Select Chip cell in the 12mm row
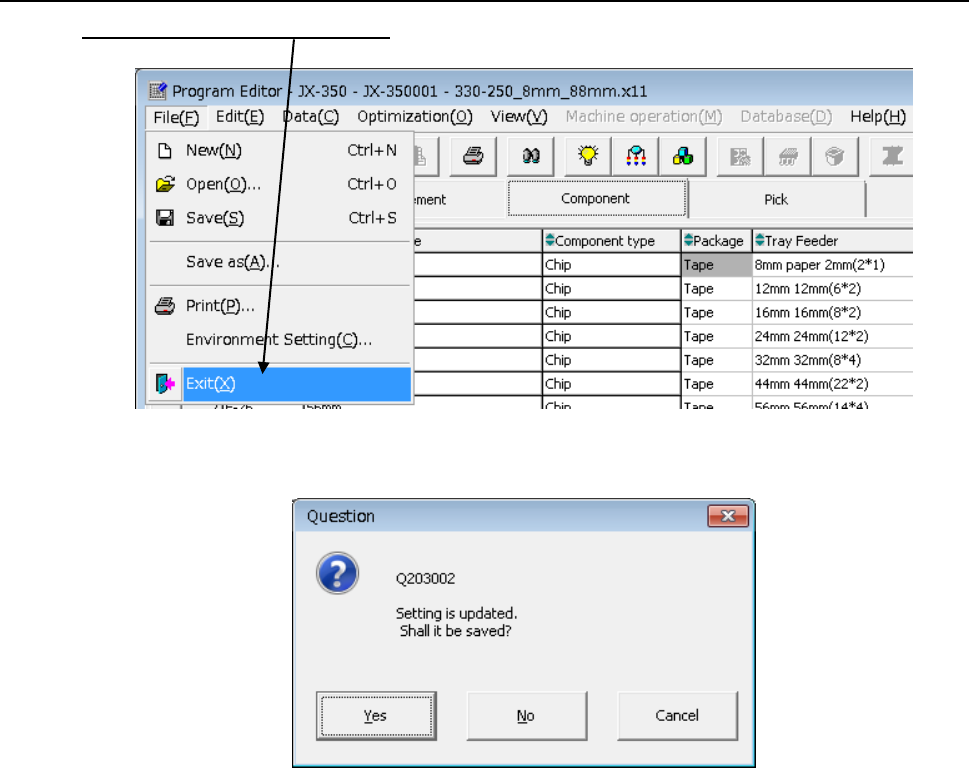The width and height of the screenshot is (969, 768). pyautogui.click(x=611, y=289)
